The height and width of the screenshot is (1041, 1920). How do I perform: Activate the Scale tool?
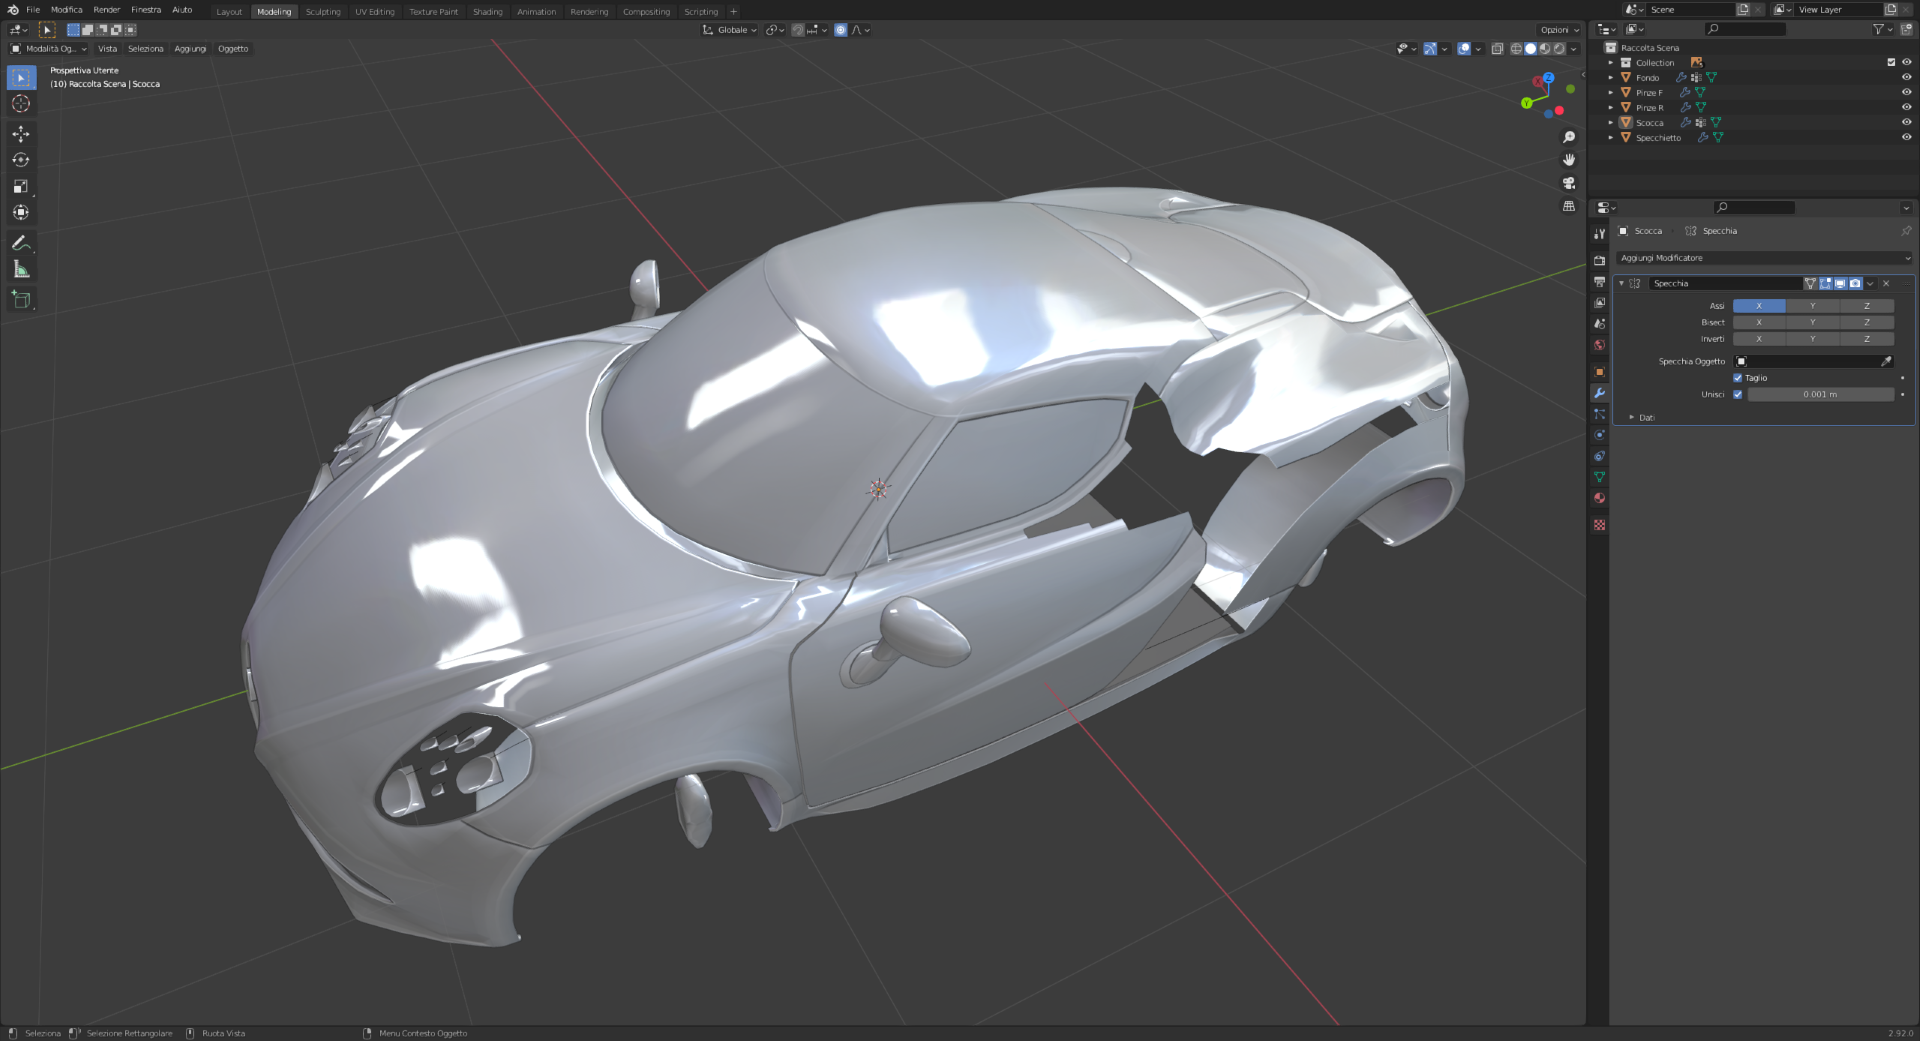[x=21, y=186]
